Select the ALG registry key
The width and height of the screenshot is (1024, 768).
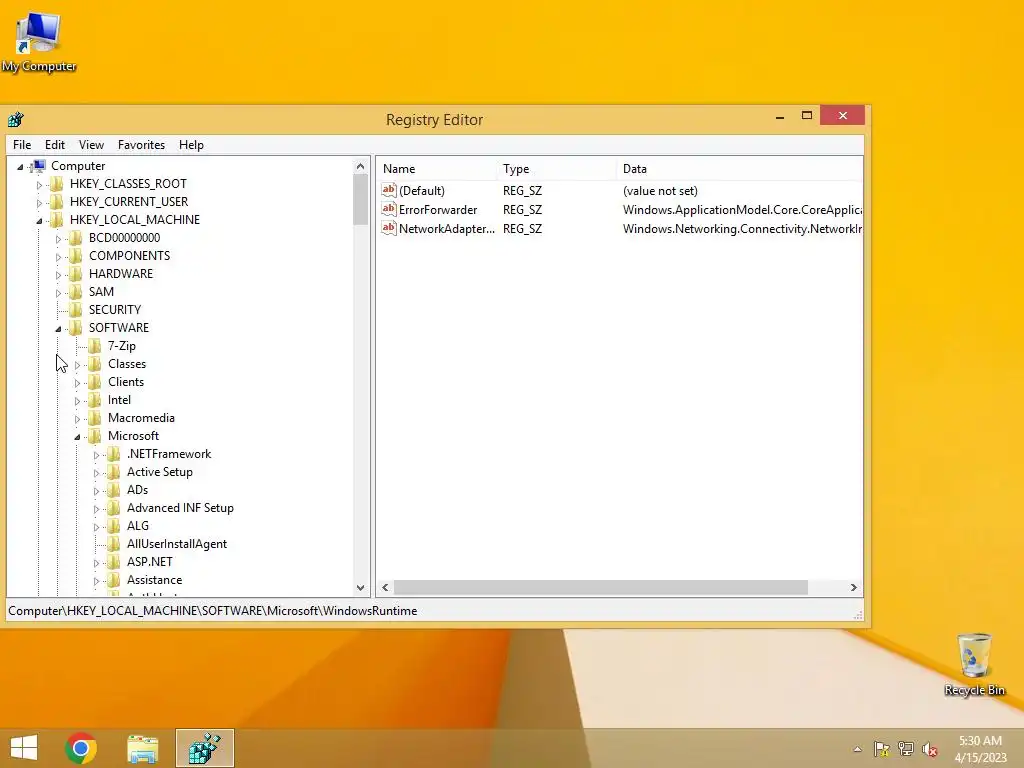(138, 526)
